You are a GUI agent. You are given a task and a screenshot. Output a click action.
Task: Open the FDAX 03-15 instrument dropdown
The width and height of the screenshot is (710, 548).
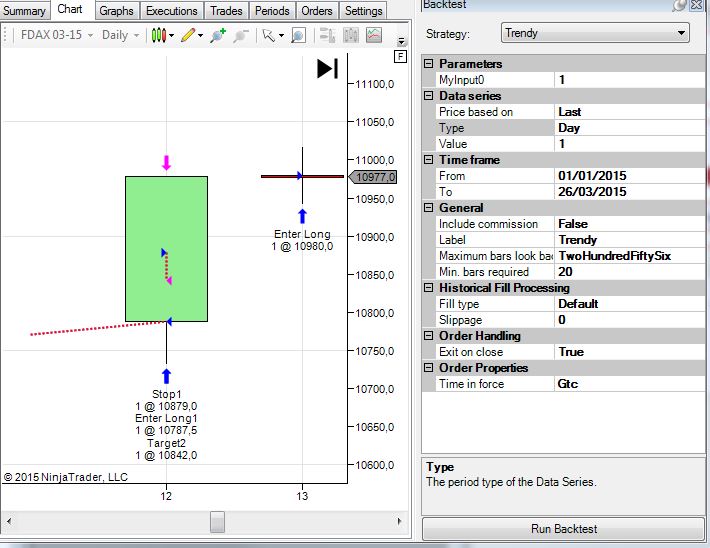point(57,35)
